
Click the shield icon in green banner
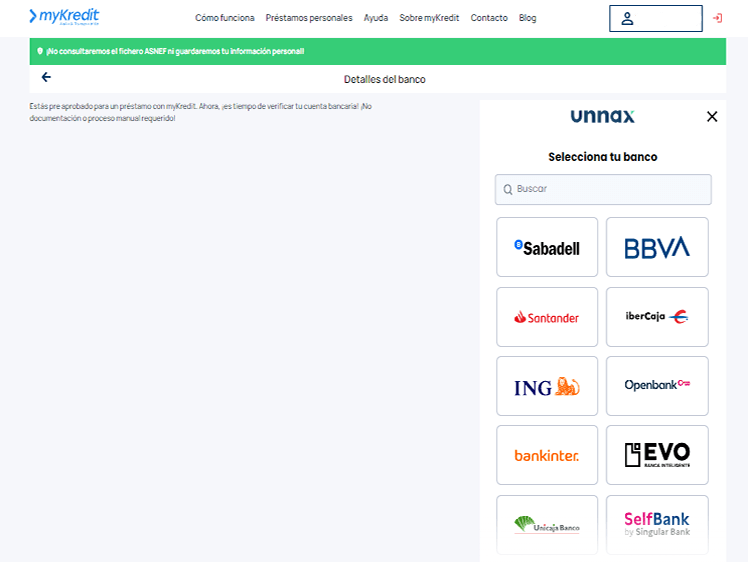[x=40, y=51]
